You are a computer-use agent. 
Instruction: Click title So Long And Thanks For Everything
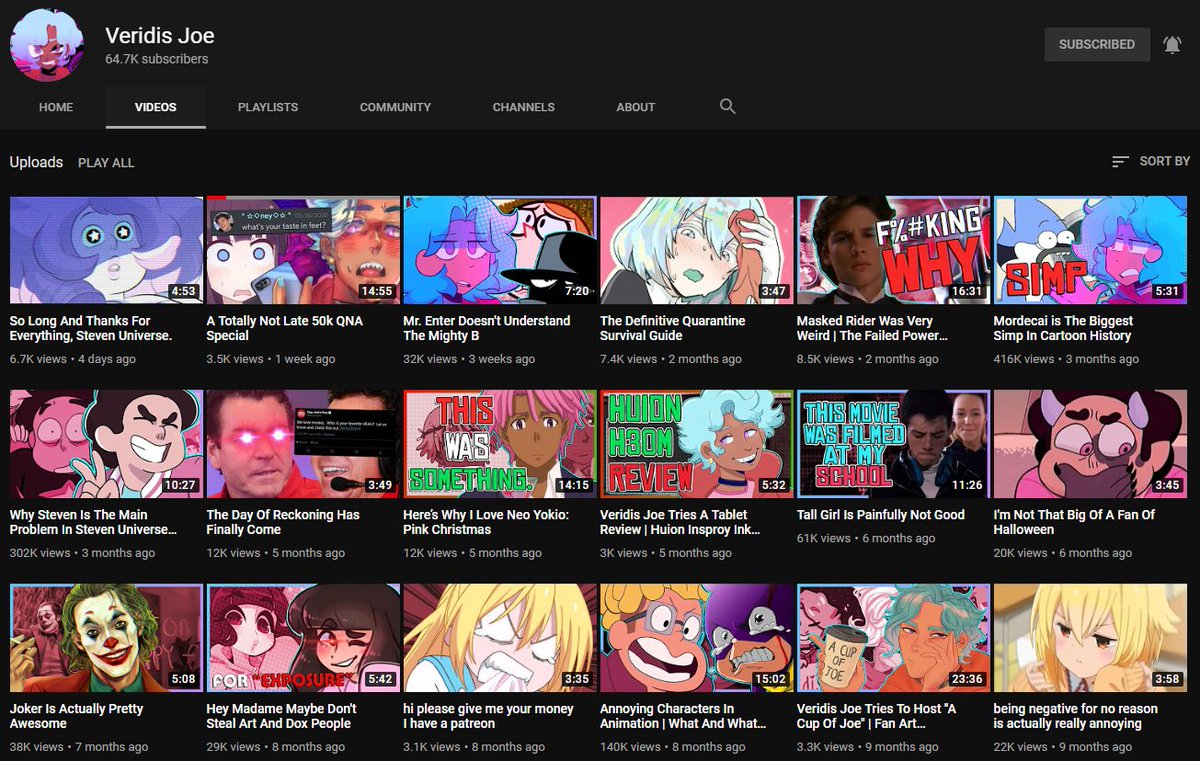point(91,328)
